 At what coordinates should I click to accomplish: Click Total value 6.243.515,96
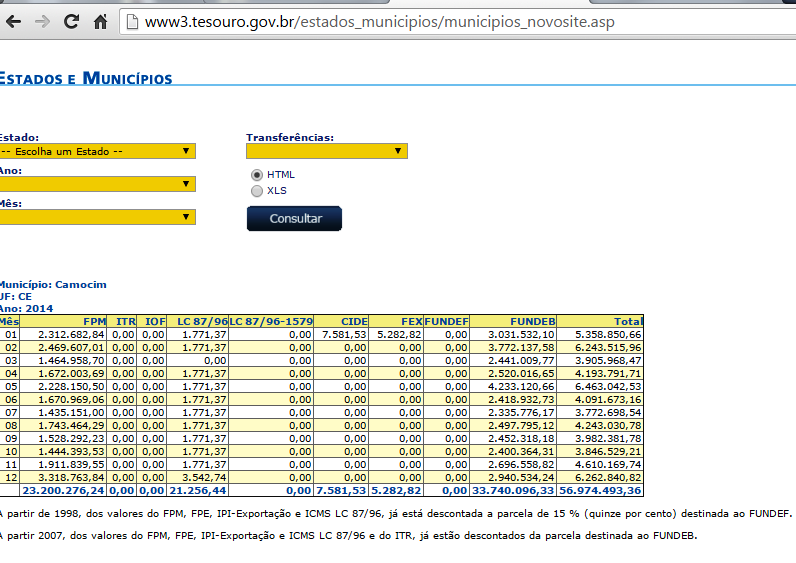[x=608, y=348]
